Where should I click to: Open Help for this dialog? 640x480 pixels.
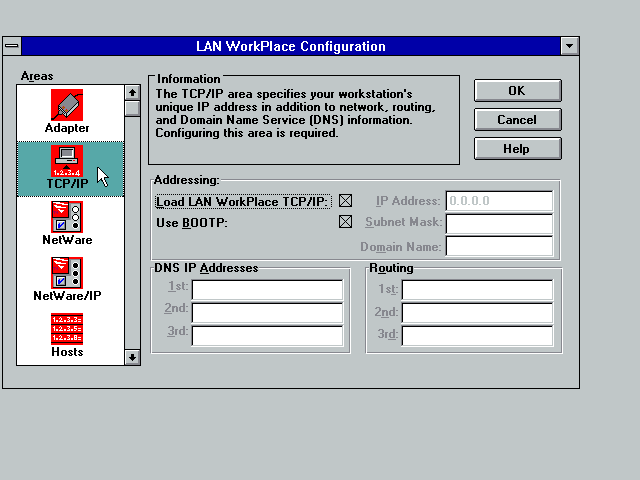pyautogui.click(x=518, y=149)
